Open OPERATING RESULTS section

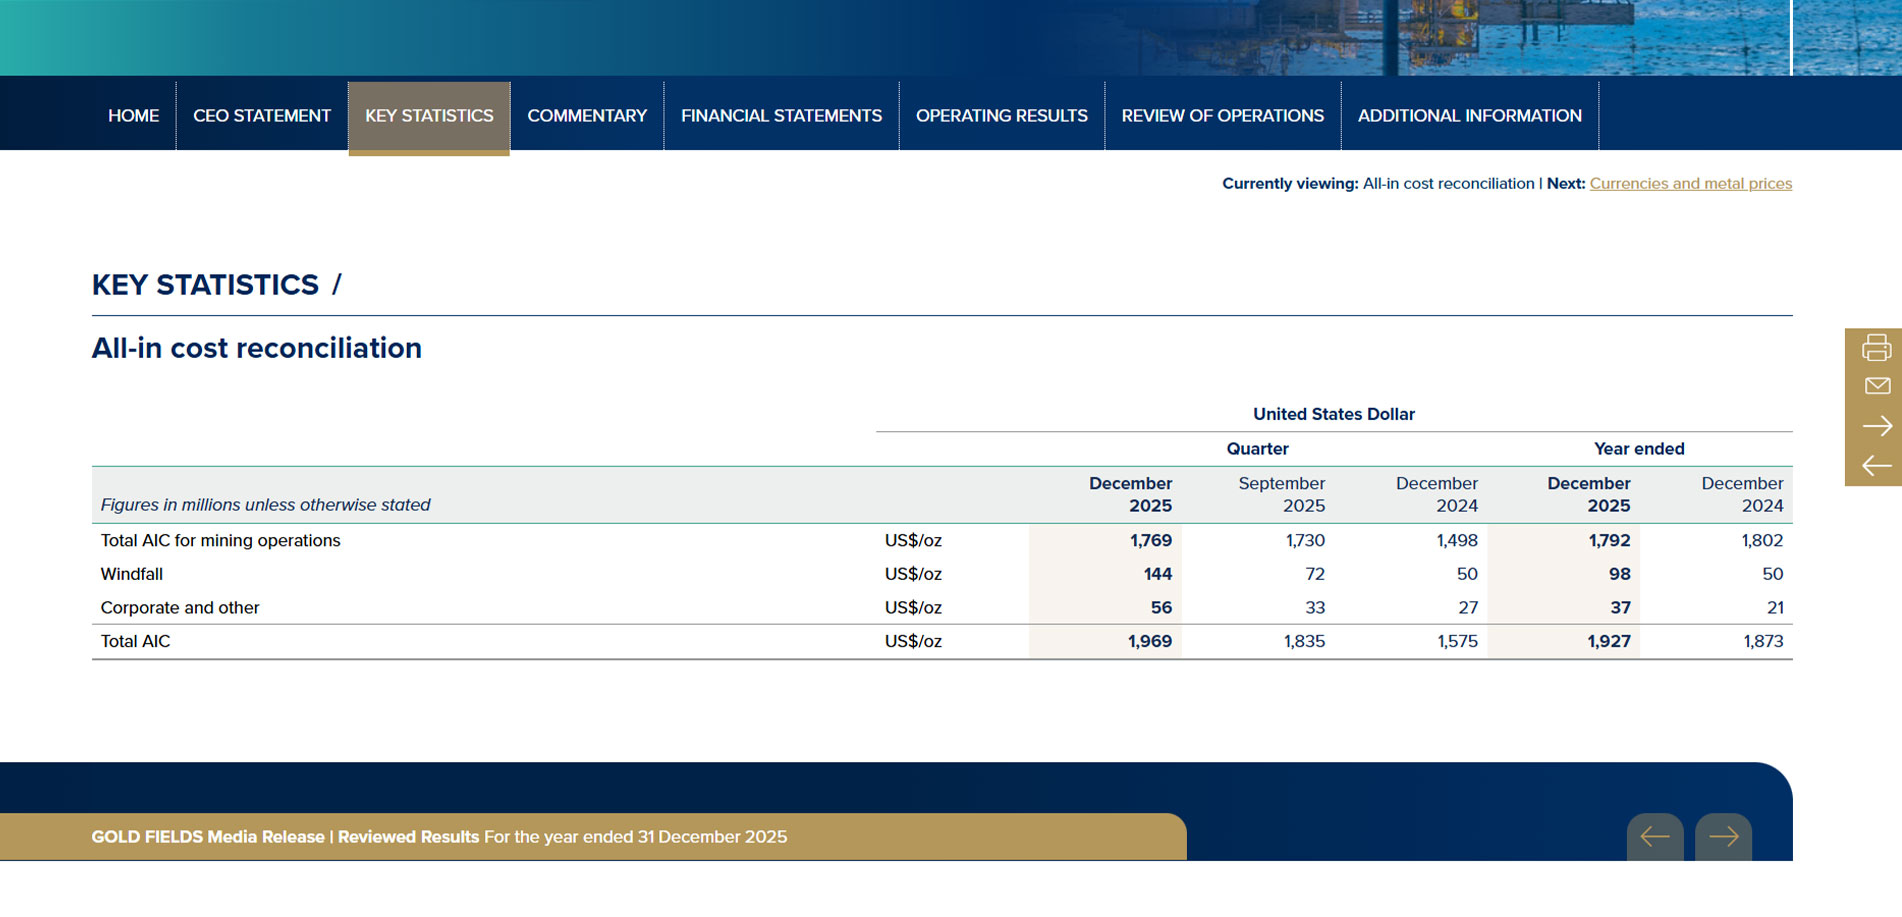point(1002,116)
